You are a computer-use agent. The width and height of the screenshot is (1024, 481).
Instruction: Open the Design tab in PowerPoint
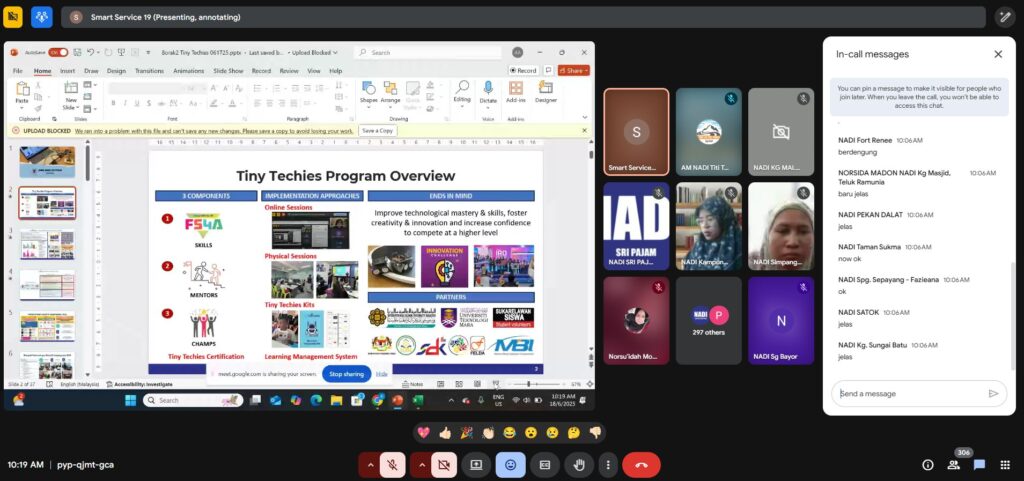click(x=116, y=71)
